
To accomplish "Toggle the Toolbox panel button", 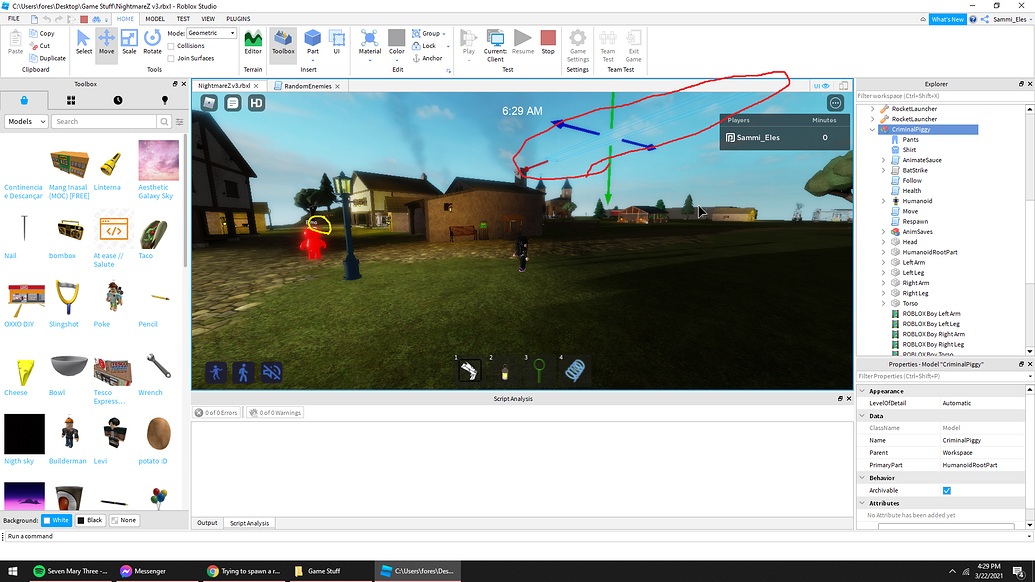I will coord(283,43).
